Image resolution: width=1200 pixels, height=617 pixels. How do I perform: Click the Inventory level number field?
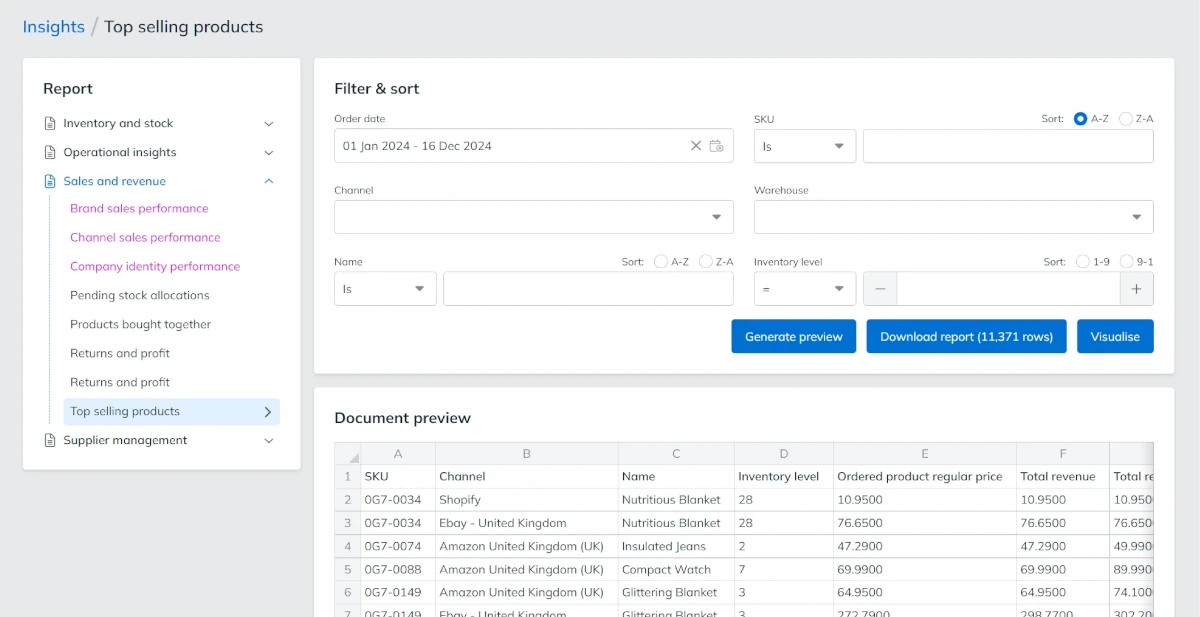click(x=1008, y=289)
